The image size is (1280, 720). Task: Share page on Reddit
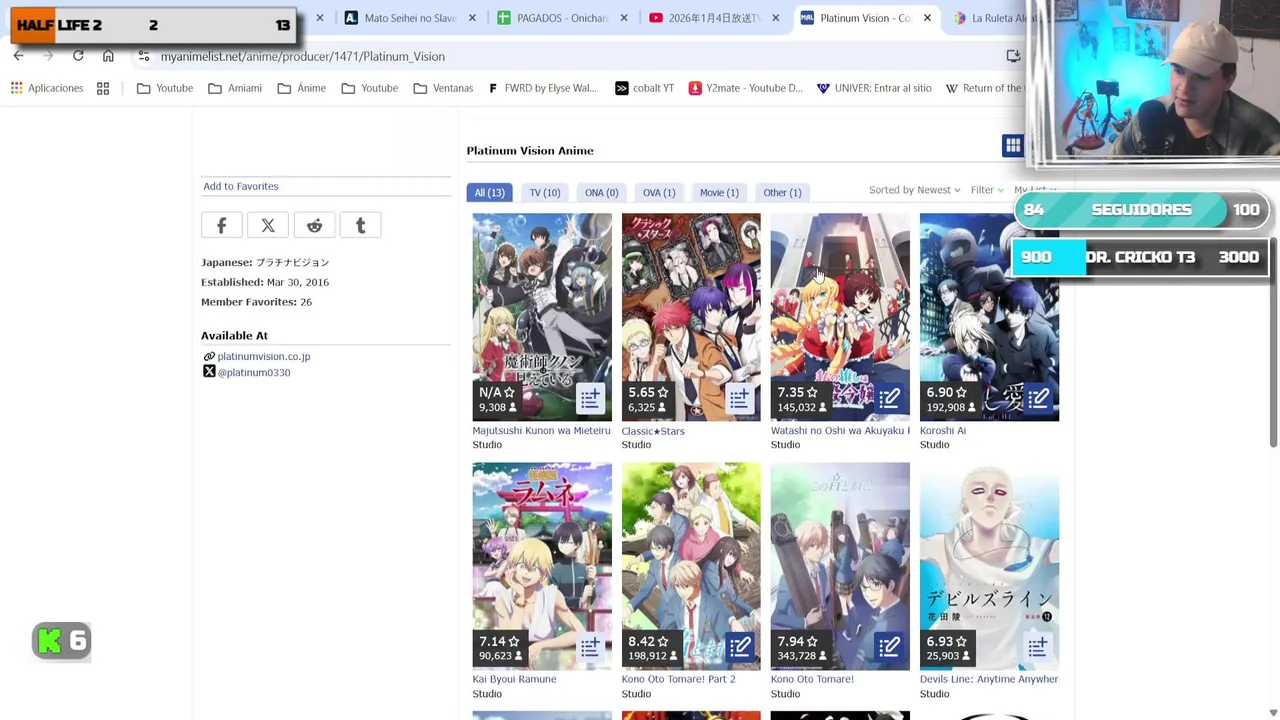click(x=314, y=226)
